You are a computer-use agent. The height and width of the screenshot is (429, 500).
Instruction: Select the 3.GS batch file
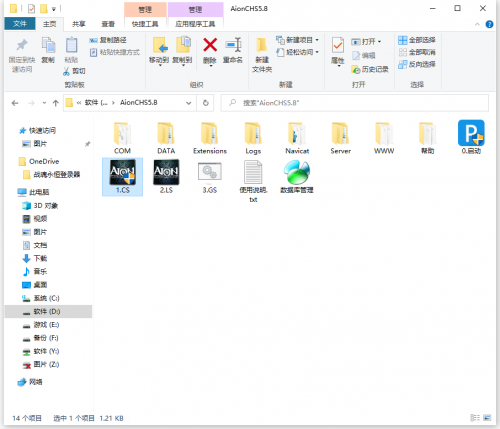coord(210,177)
